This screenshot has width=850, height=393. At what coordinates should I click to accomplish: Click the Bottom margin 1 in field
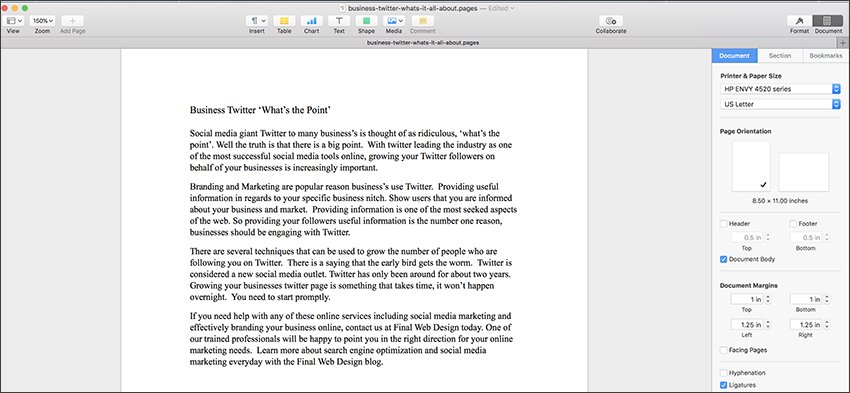[806, 299]
